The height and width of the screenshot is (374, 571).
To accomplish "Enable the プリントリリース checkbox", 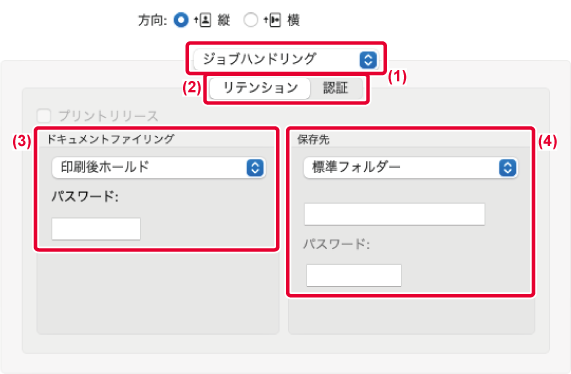I will tap(44, 116).
